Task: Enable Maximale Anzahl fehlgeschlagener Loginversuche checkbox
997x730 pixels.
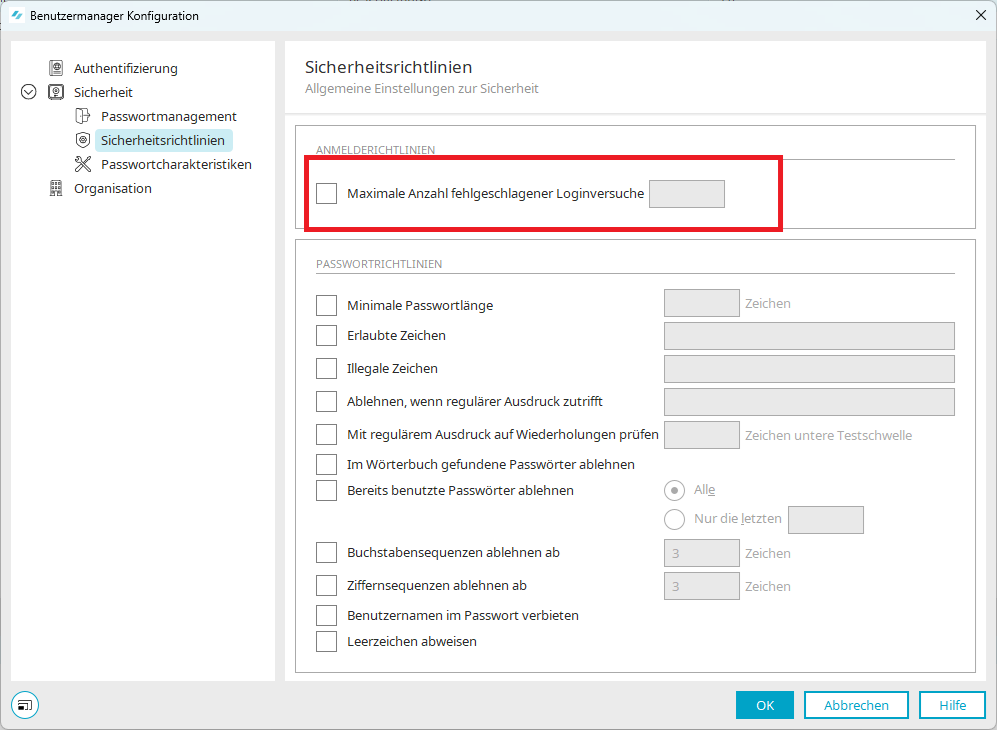Action: click(x=326, y=194)
